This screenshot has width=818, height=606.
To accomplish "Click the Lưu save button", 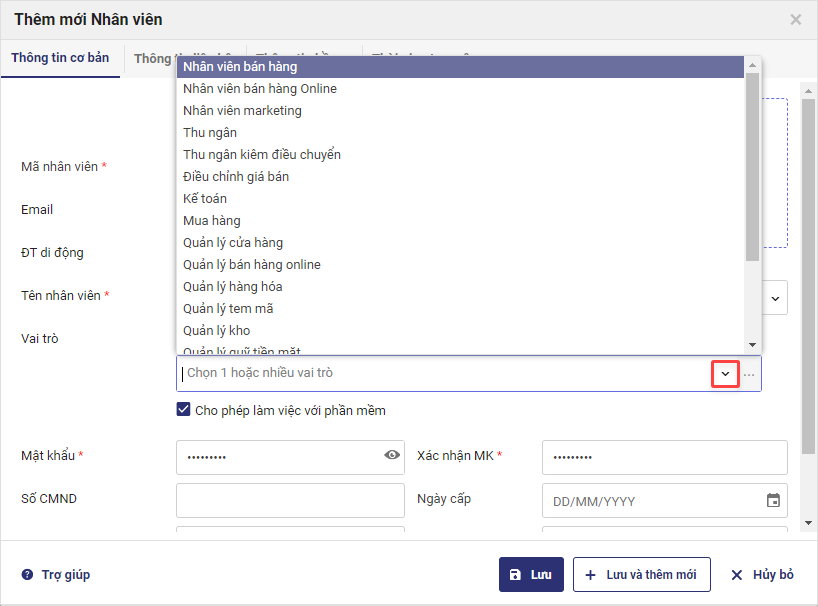I will [x=531, y=575].
